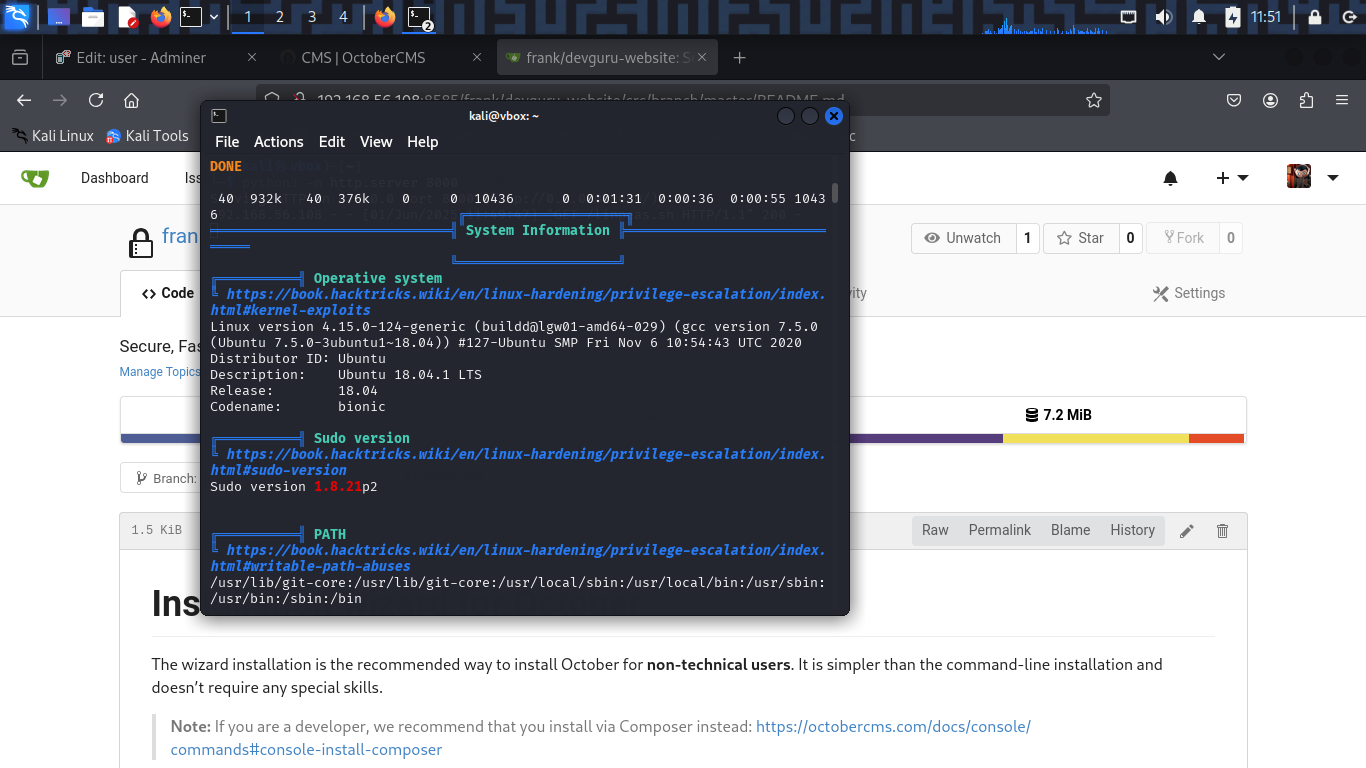The width and height of the screenshot is (1366, 768).
Task: Bookmark this page with star icon
Action: [x=1094, y=100]
